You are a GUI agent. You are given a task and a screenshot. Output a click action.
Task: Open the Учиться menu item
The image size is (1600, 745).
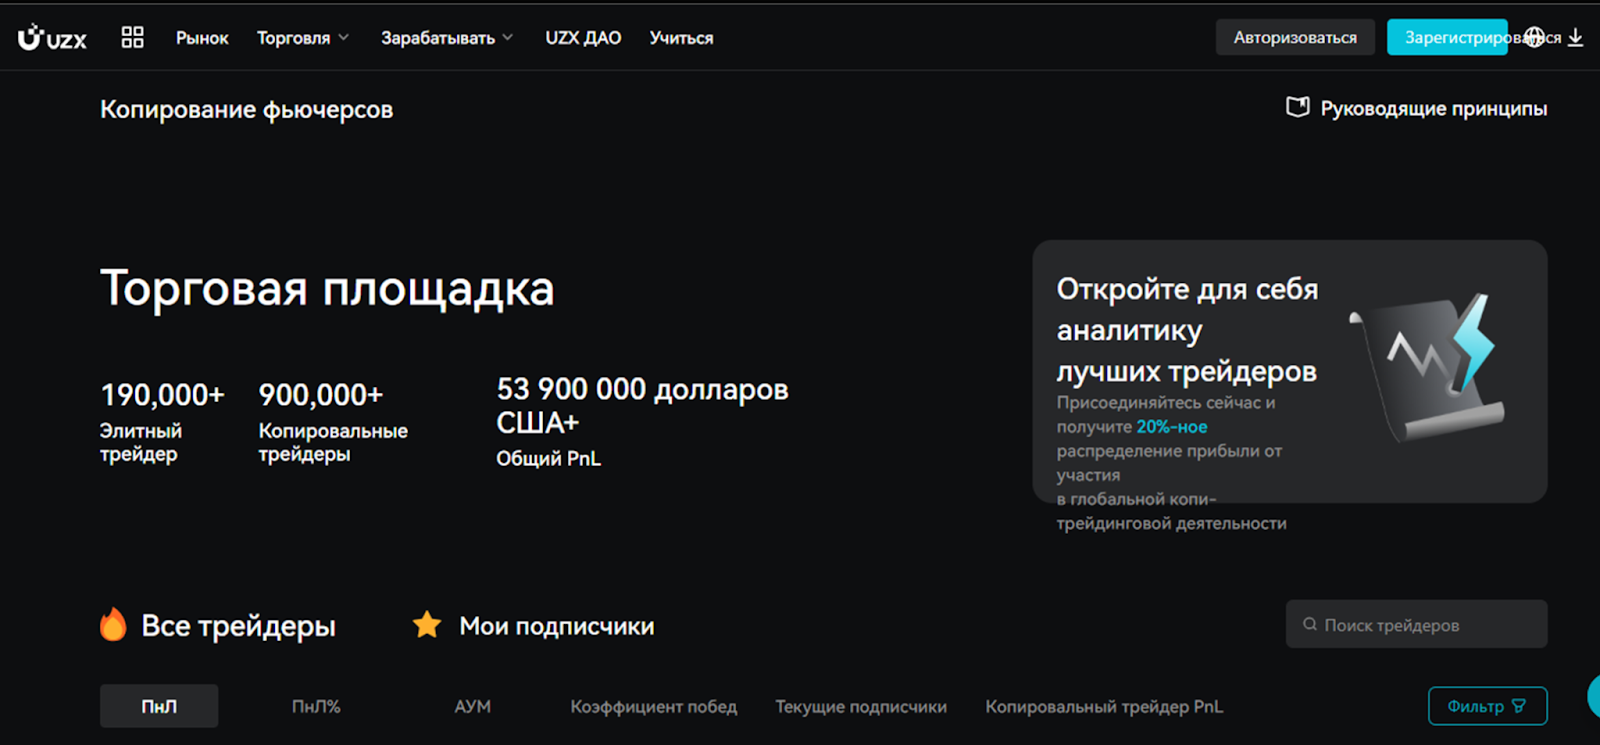click(681, 38)
